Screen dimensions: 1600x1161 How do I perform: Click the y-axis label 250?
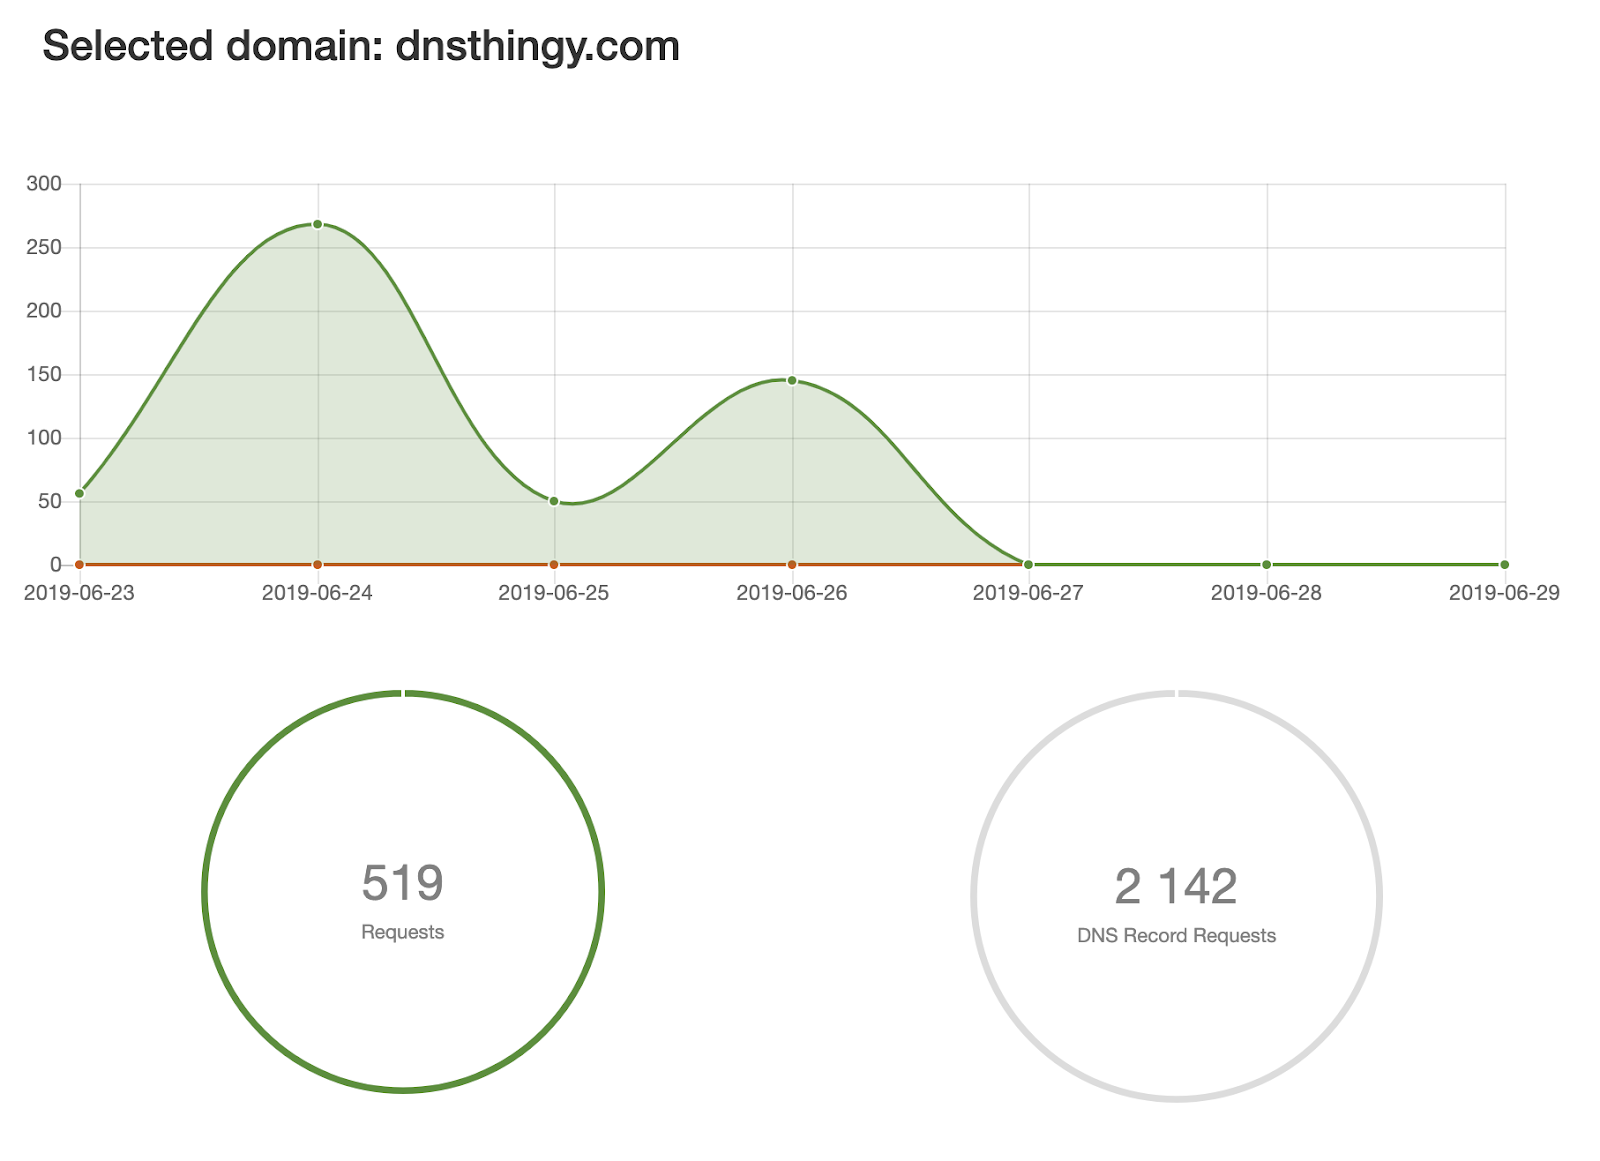[x=44, y=247]
